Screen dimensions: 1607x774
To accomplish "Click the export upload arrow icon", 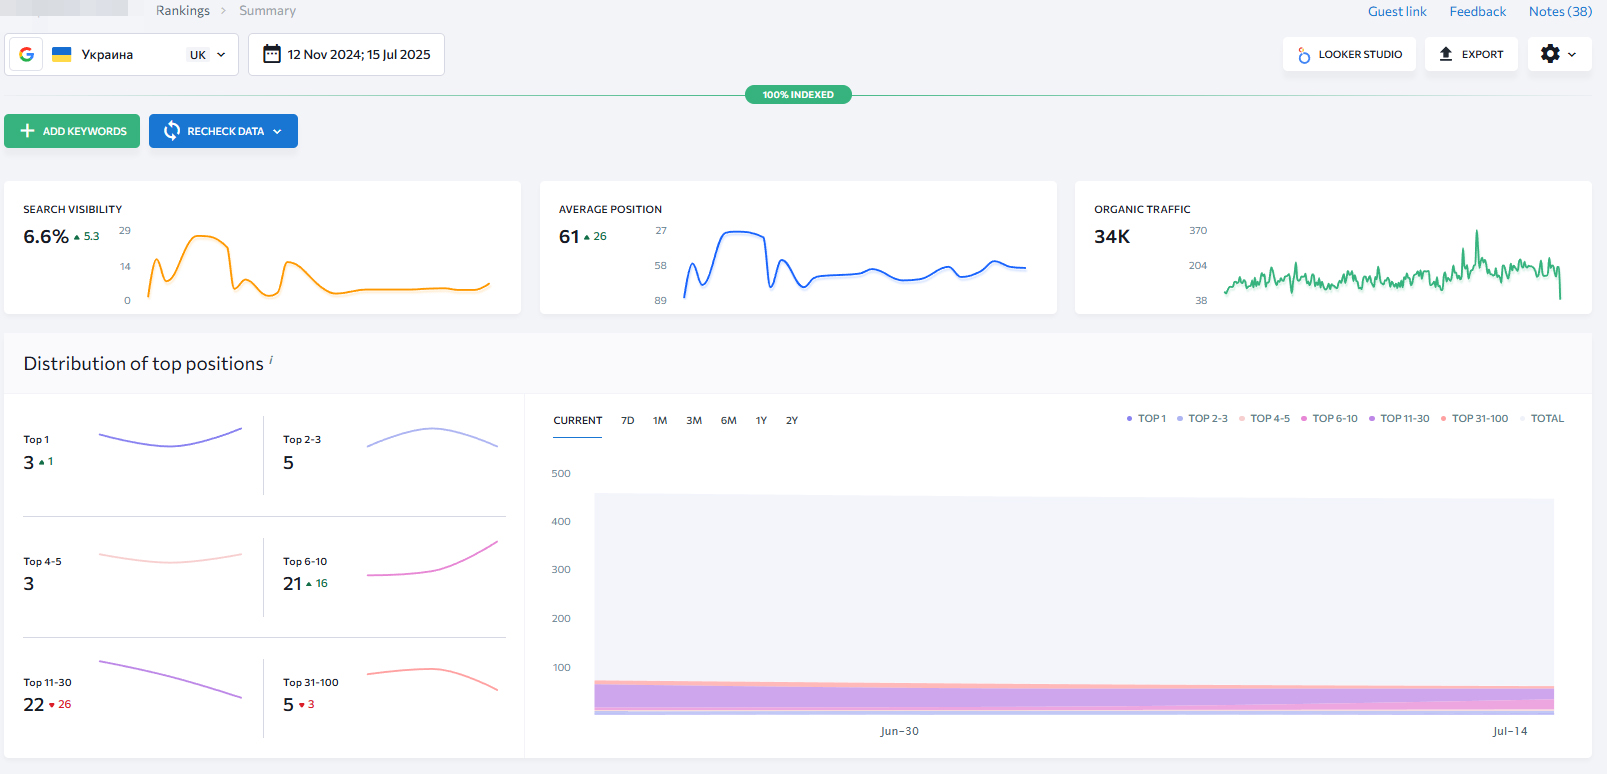I will click(x=1445, y=54).
